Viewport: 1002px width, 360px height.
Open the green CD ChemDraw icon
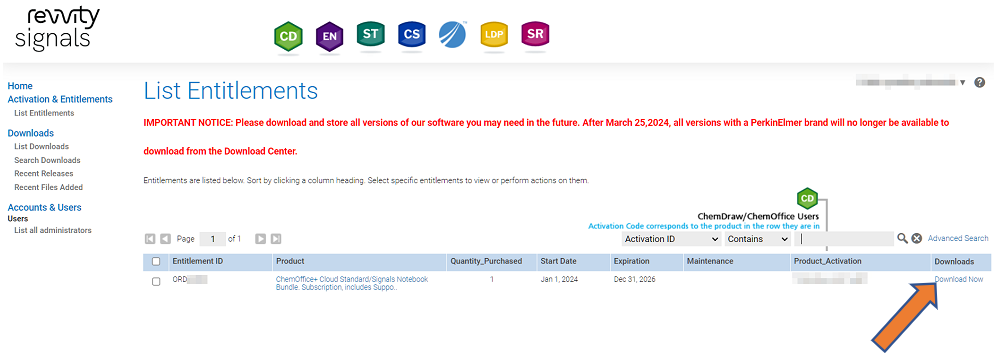288,37
